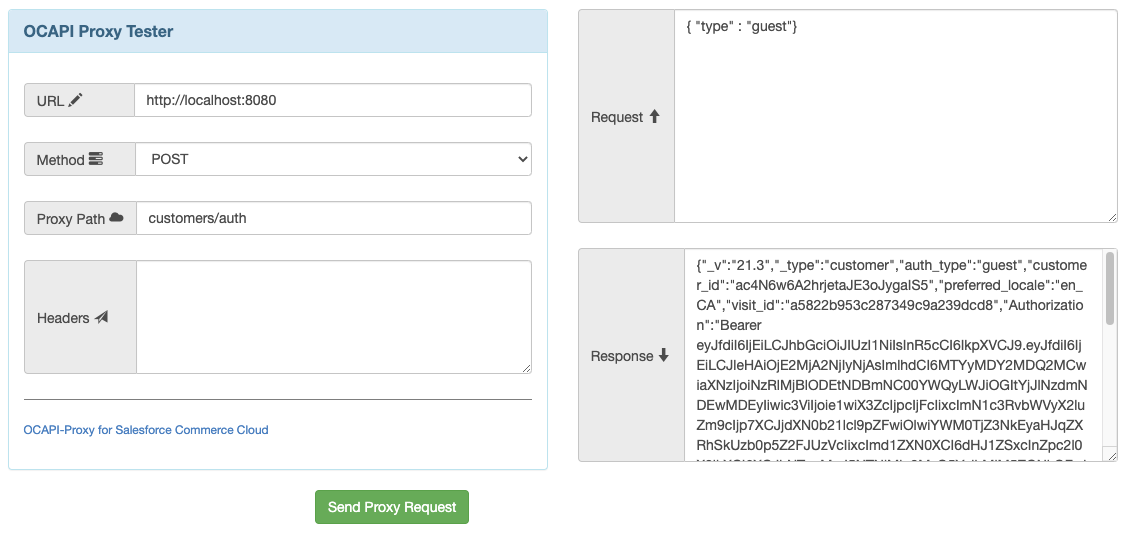The image size is (1127, 533).
Task: Click inside the Headers text area
Action: click(x=333, y=317)
